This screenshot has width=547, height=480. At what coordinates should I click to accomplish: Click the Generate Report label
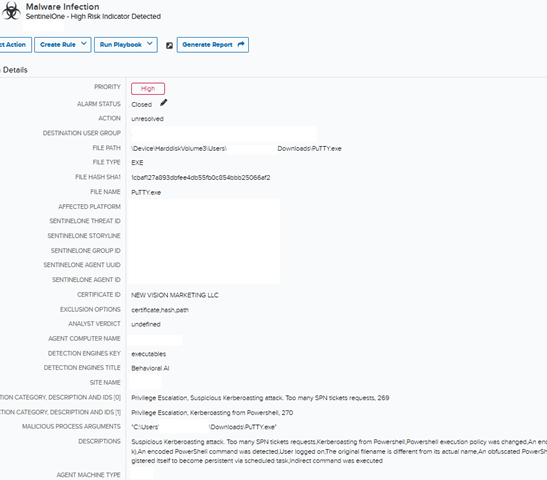[207, 45]
